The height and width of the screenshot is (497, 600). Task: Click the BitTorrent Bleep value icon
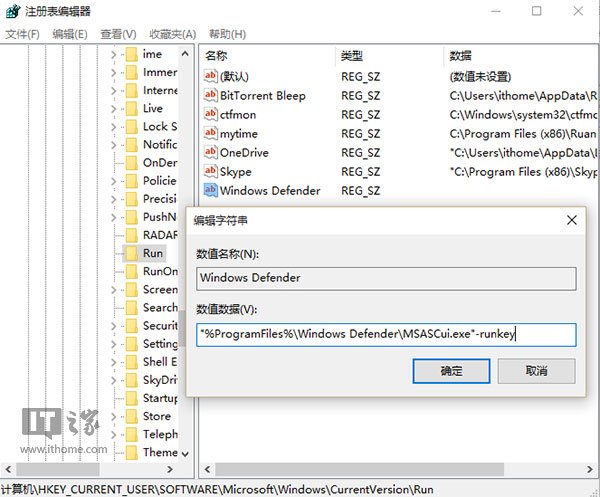coord(210,95)
